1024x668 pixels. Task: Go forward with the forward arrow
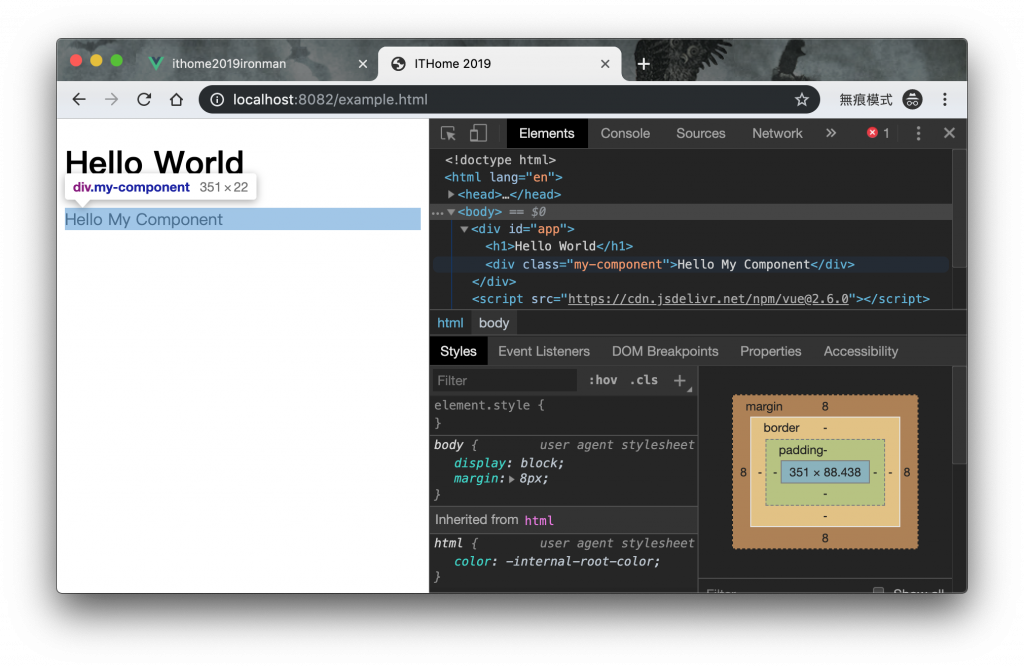click(x=112, y=99)
